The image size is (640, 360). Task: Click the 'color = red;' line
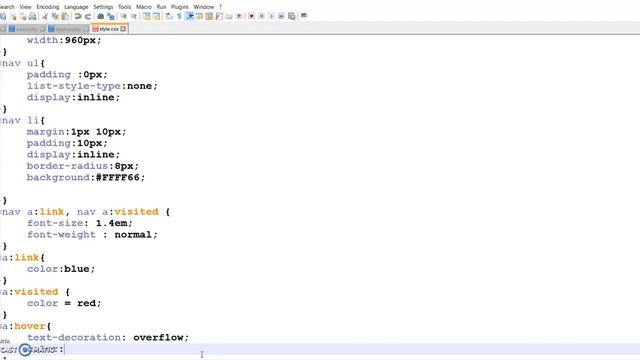click(x=64, y=303)
